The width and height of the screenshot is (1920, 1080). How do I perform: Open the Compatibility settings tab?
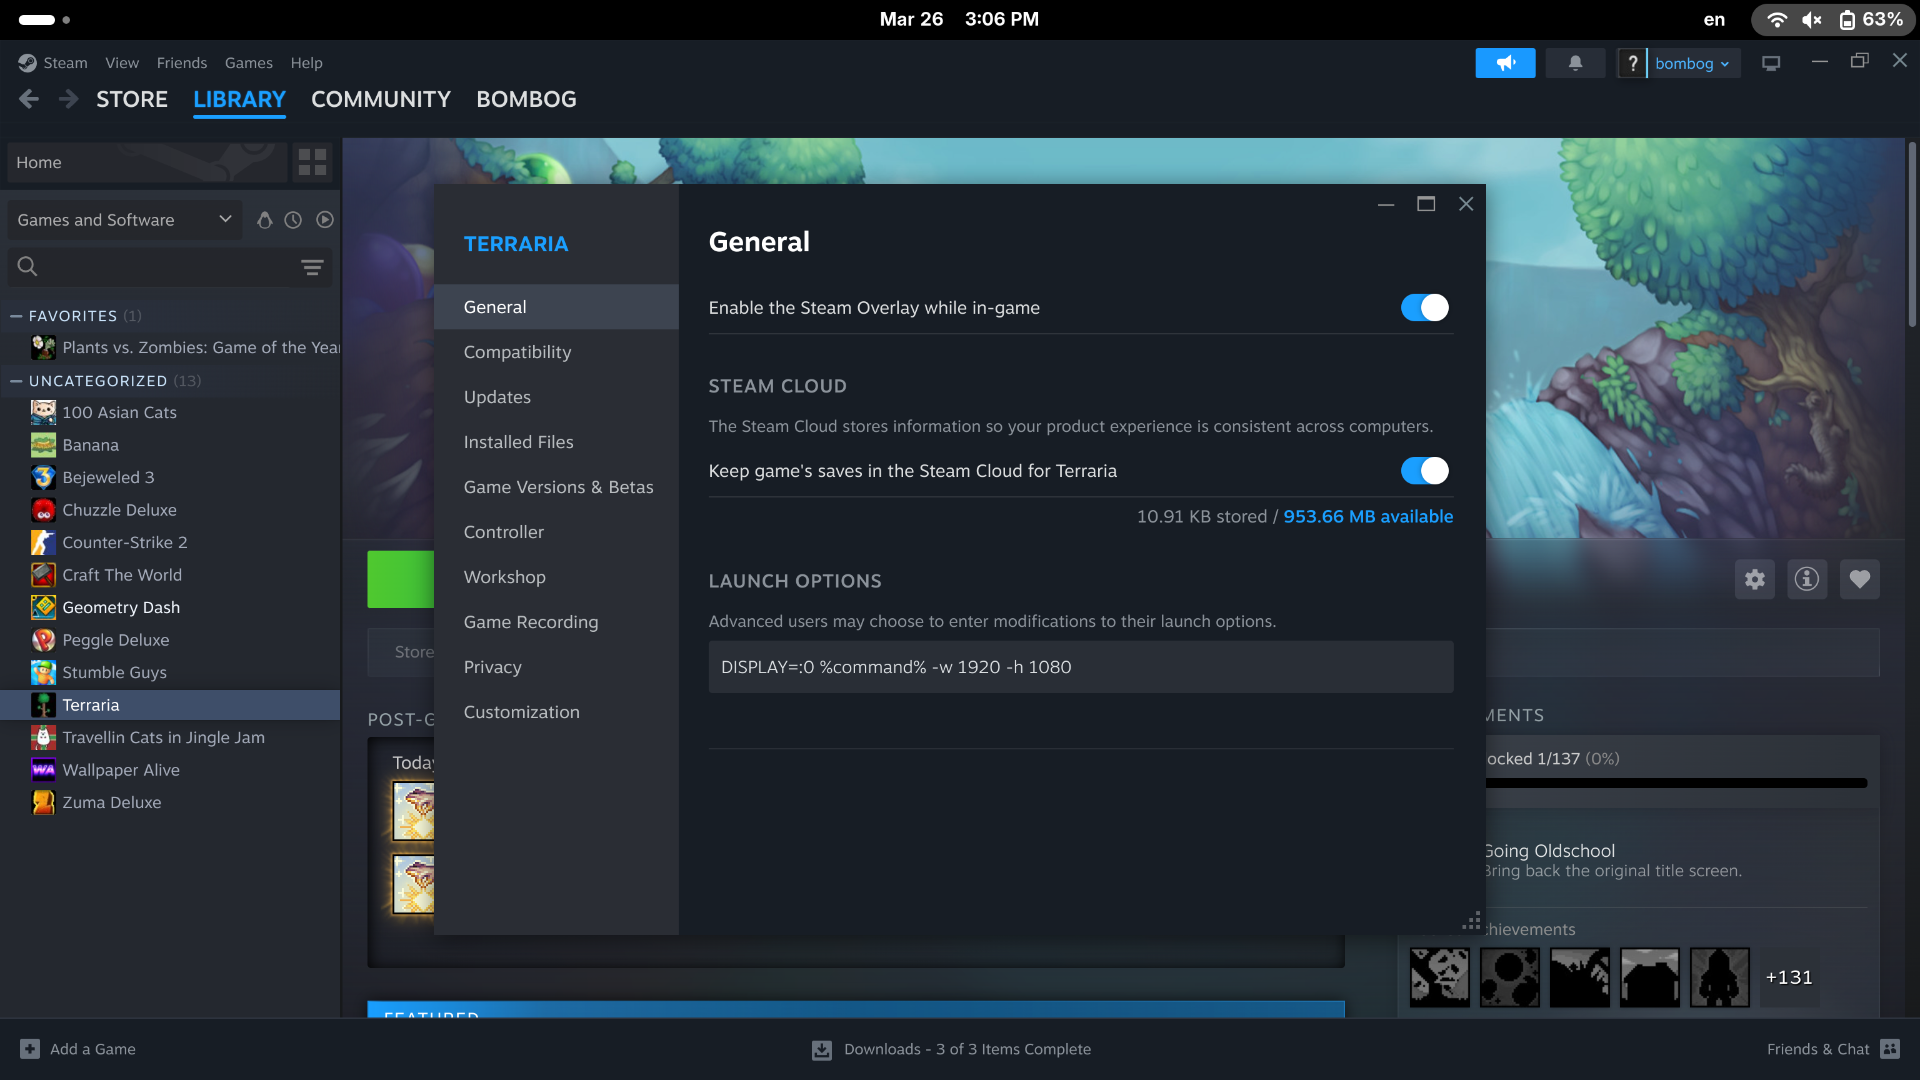click(556, 352)
